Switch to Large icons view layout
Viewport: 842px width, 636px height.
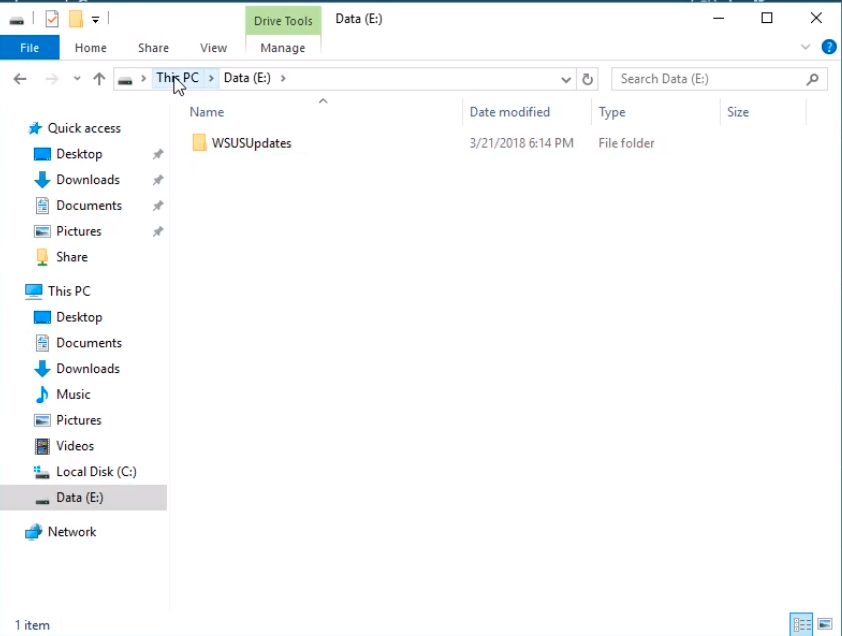point(825,625)
